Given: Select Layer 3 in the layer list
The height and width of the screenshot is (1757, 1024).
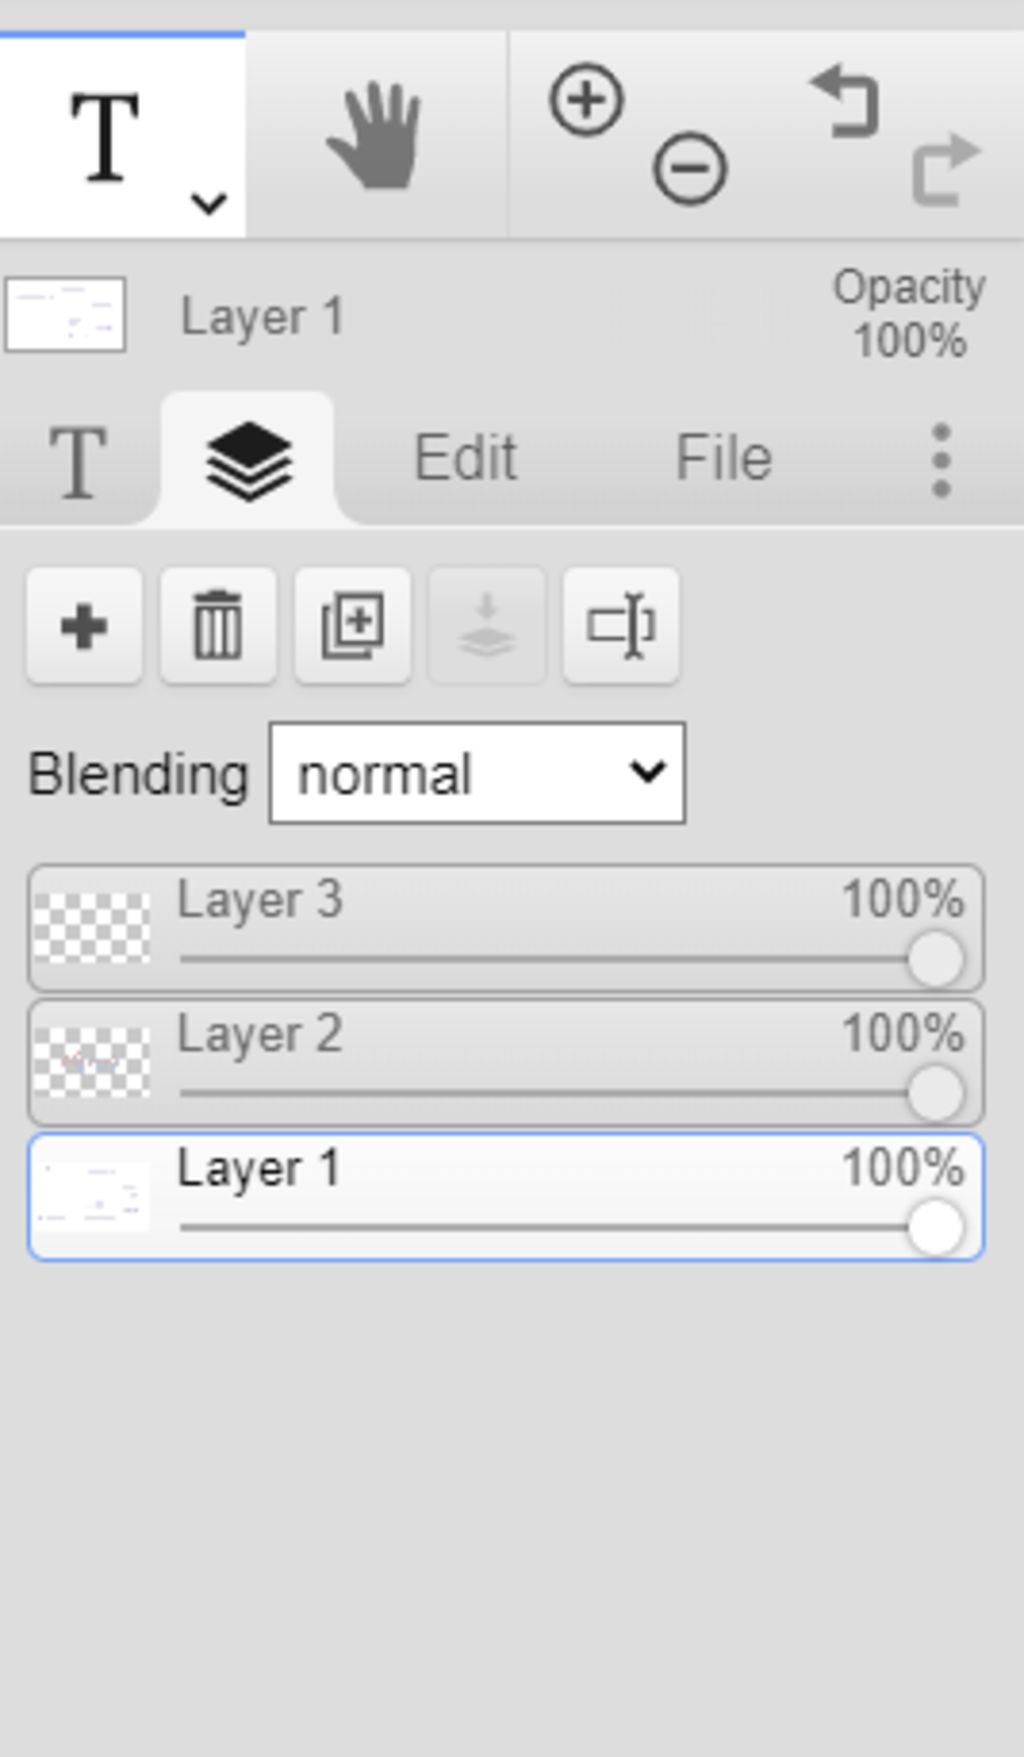Looking at the screenshot, I should (x=506, y=928).
